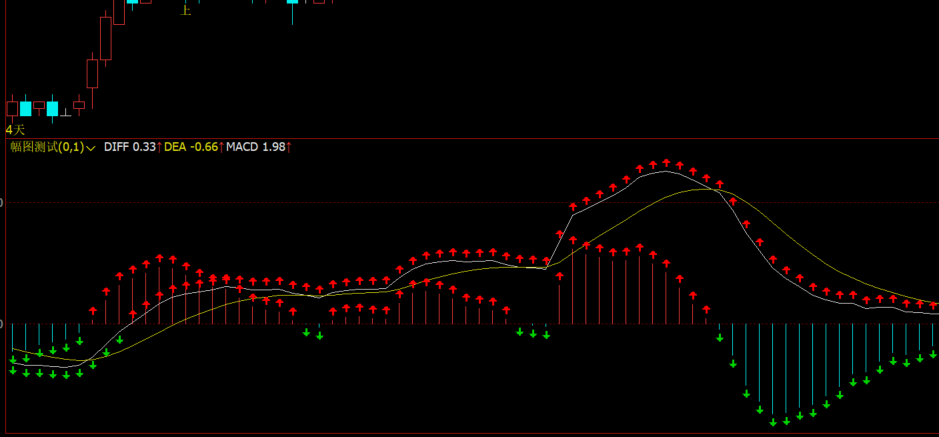Click the MACD 1.98 value label

(x=255, y=147)
